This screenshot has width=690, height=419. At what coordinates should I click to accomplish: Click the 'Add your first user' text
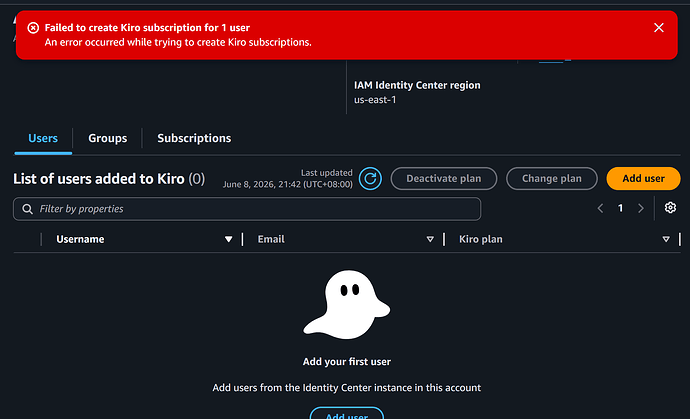[x=347, y=362]
